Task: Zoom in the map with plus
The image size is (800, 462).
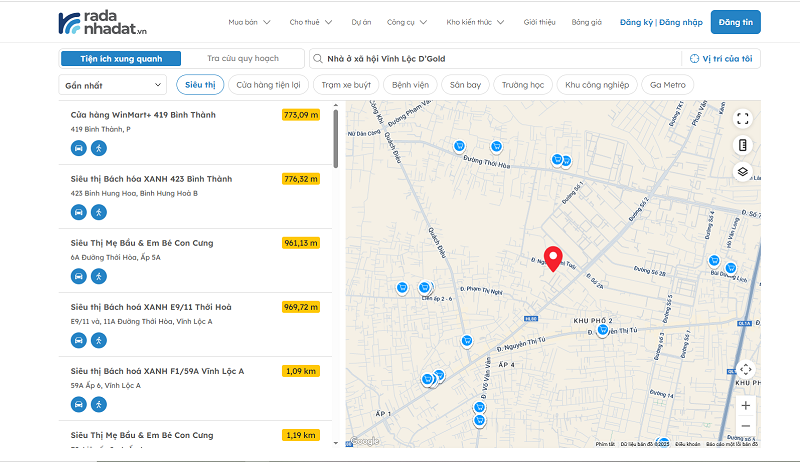Action: click(745, 405)
